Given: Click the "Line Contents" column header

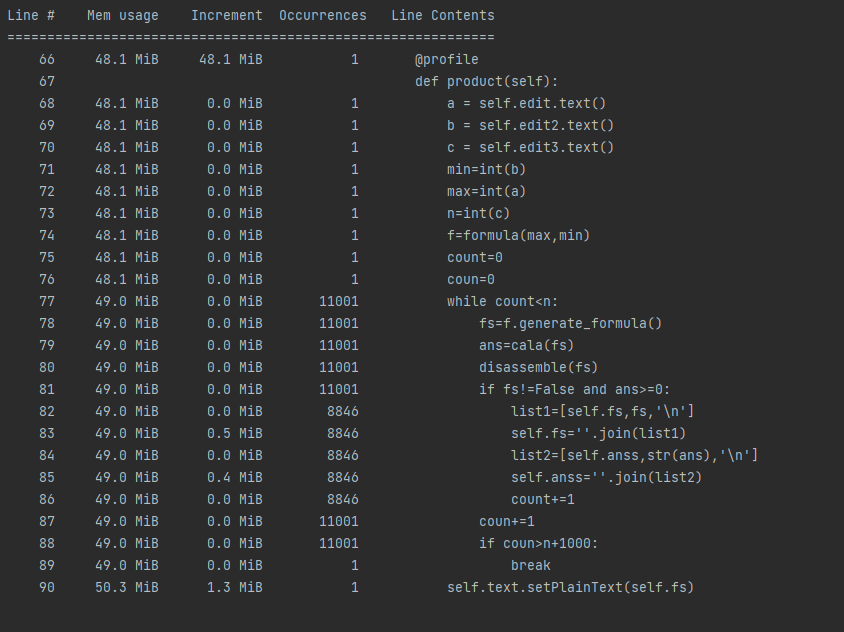Looking at the screenshot, I should coord(443,16).
